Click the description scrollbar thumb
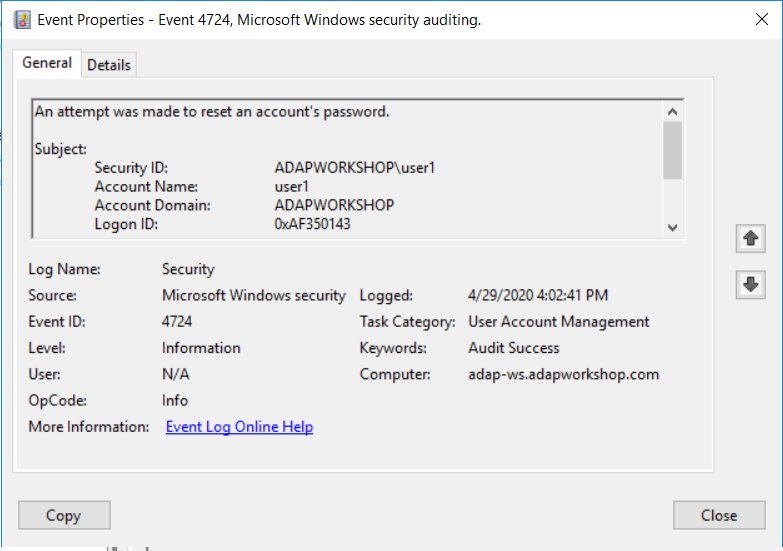Screen dimensions: 783x551 click(672, 150)
